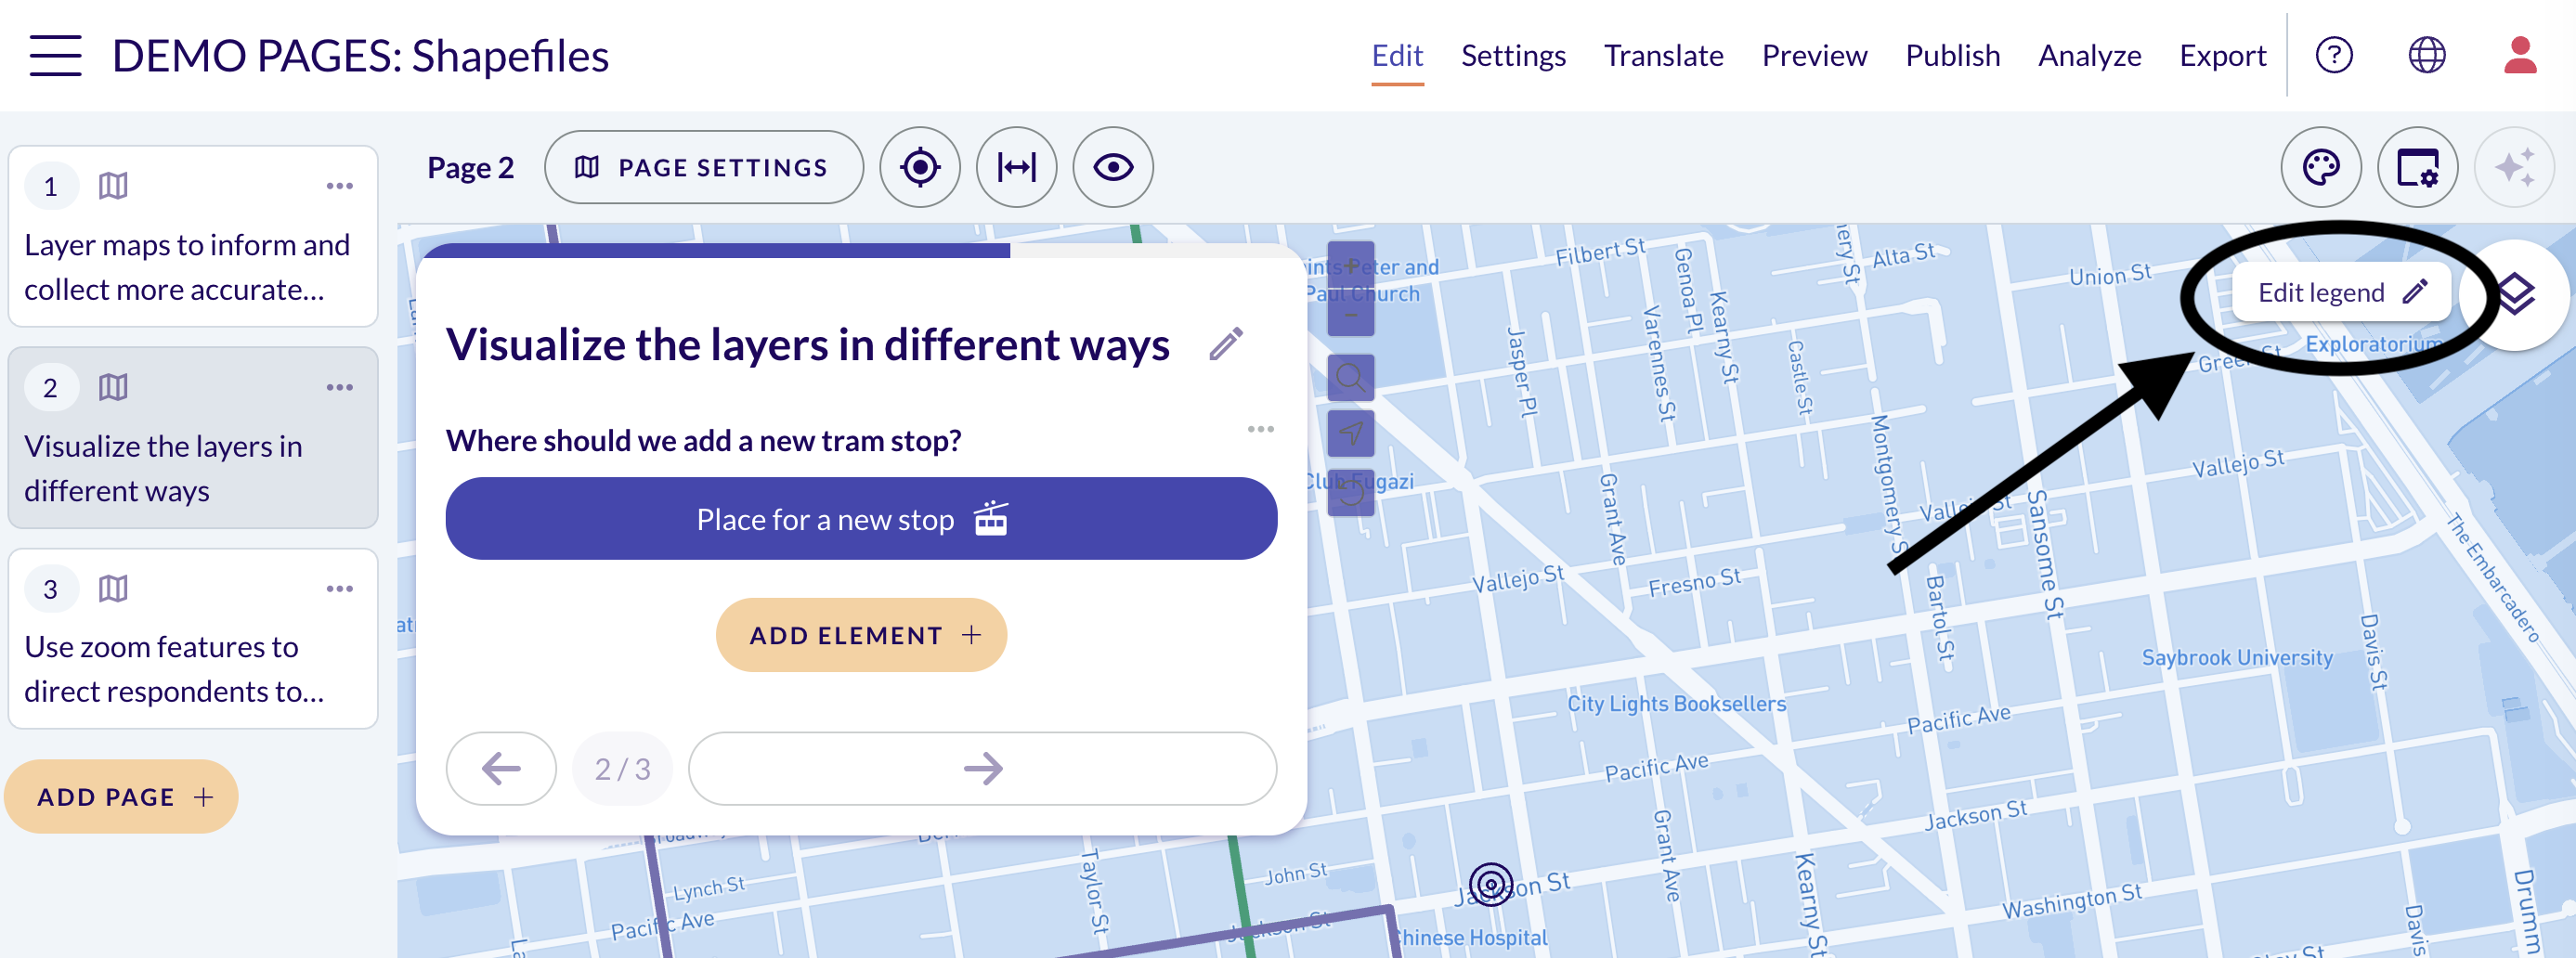Open options menu for page 1

point(339,186)
